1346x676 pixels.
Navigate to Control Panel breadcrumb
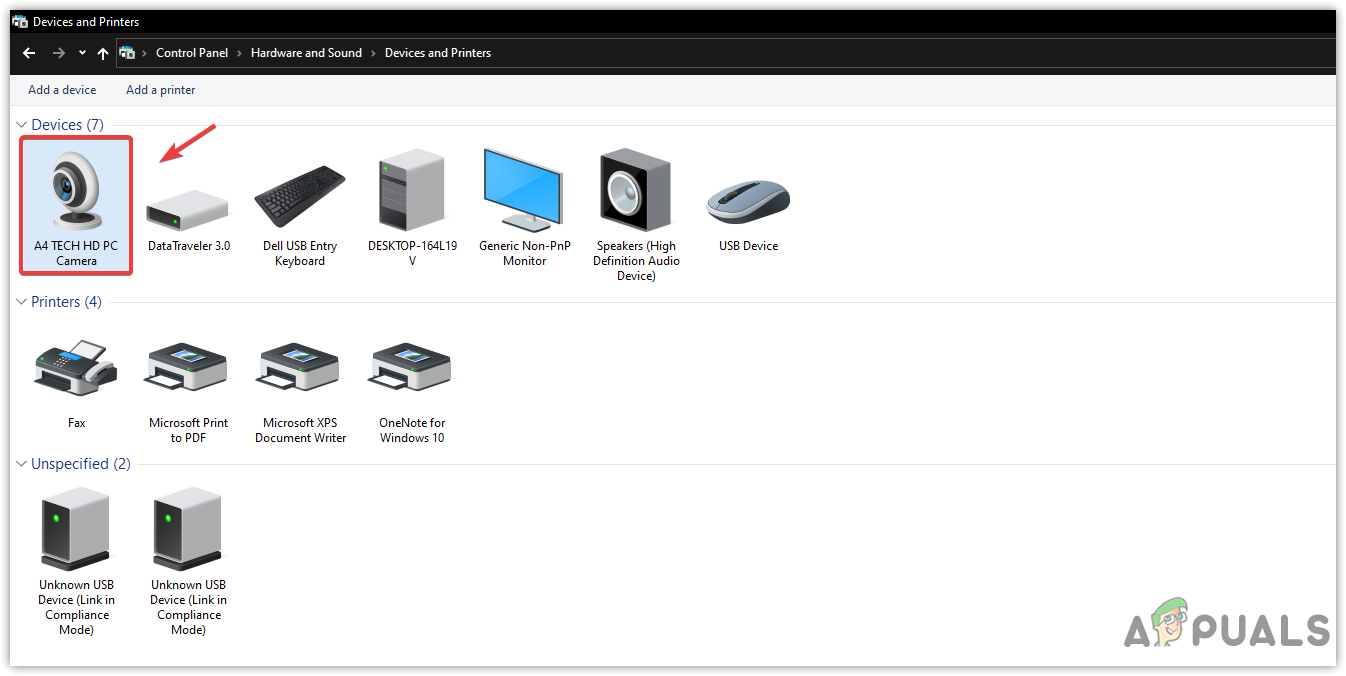[x=192, y=53]
